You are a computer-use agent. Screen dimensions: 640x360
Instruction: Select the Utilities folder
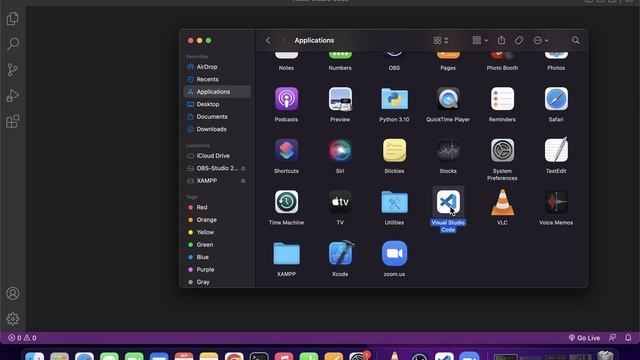394,202
